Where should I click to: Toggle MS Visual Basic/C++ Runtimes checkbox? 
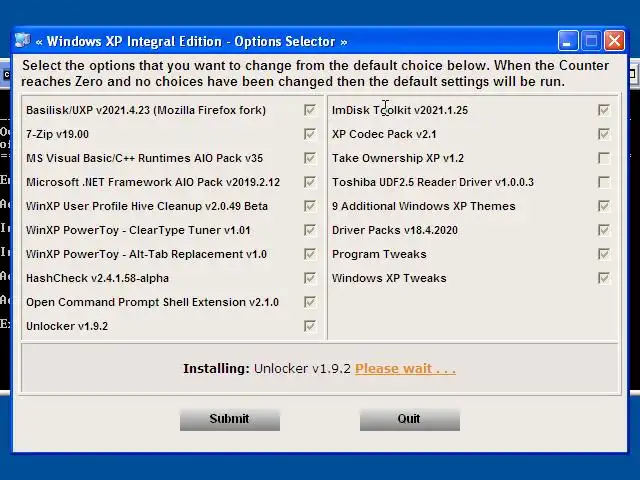tap(310, 158)
